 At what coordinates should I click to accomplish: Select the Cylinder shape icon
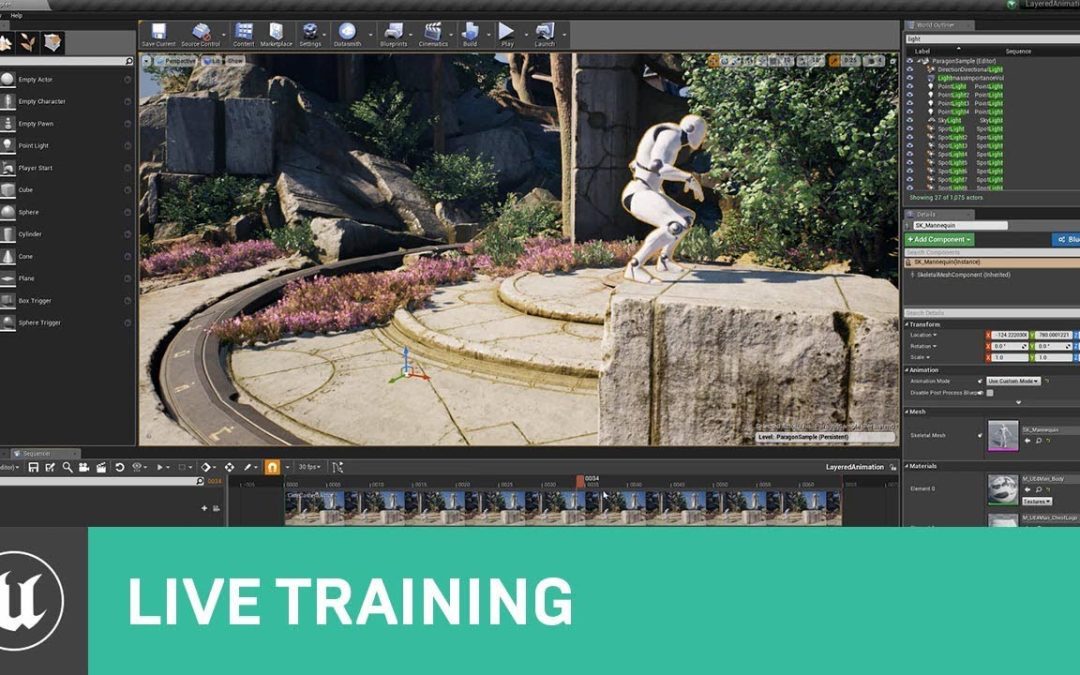tap(8, 234)
